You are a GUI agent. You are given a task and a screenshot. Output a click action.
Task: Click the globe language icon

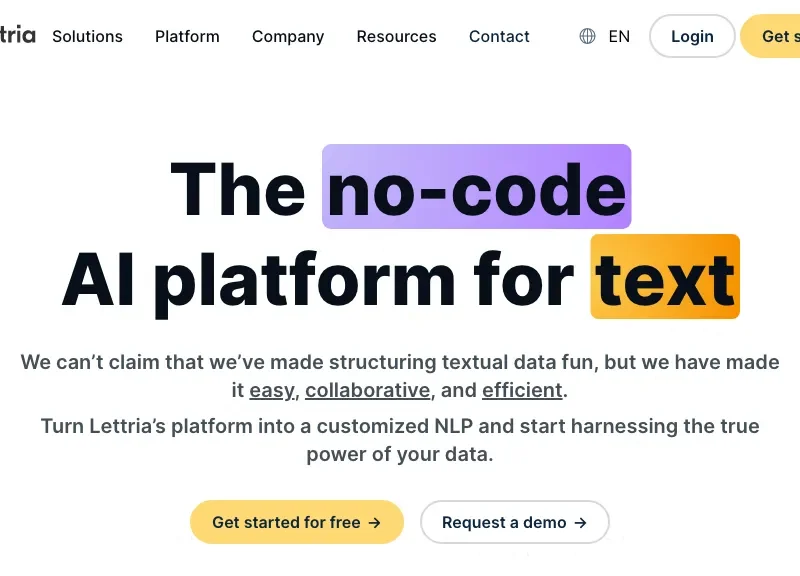(587, 36)
